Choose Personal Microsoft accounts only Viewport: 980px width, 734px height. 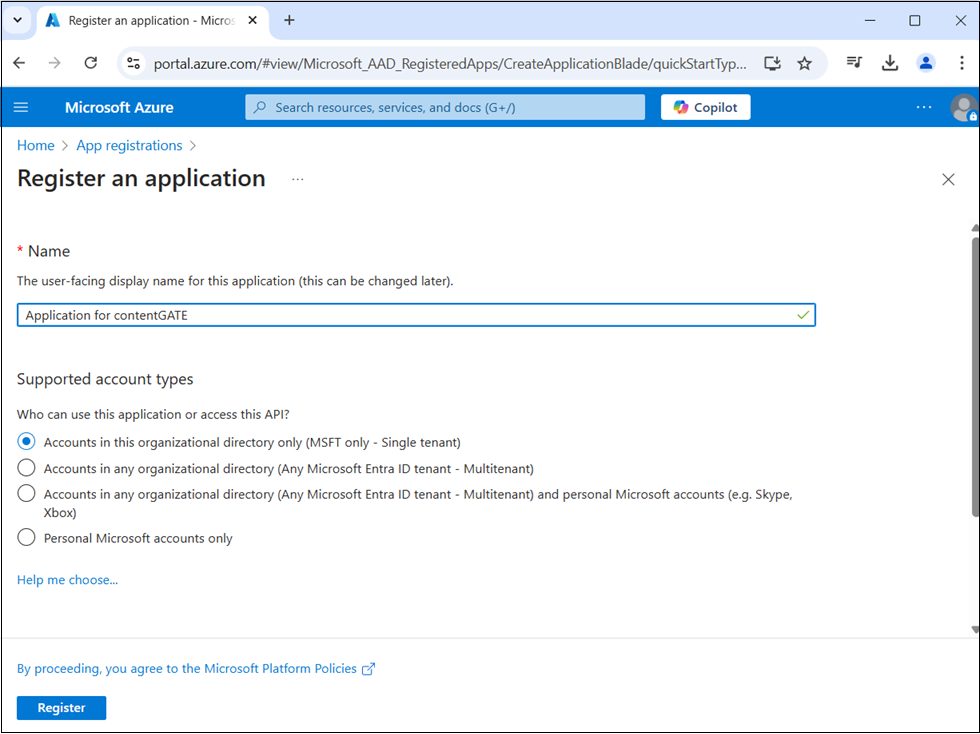click(27, 538)
